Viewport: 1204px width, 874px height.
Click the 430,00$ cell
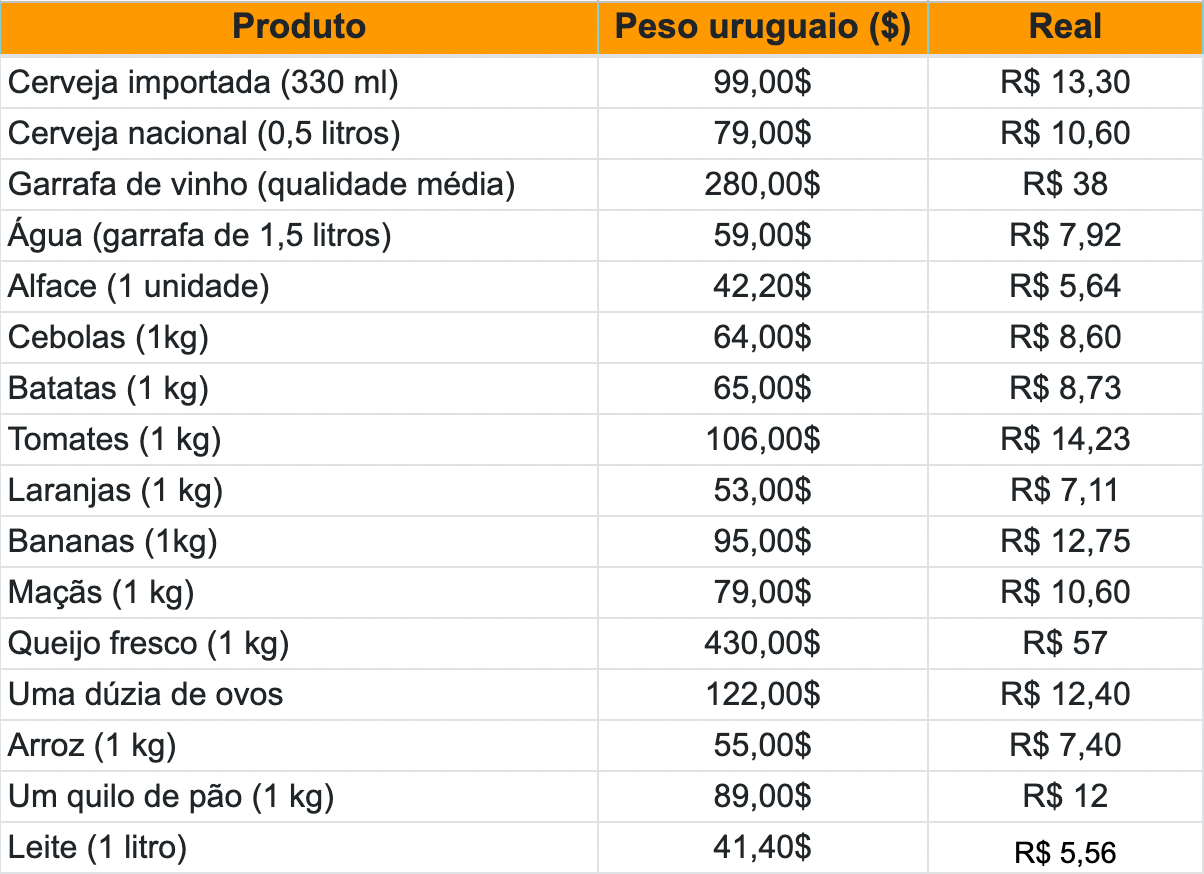[762, 643]
